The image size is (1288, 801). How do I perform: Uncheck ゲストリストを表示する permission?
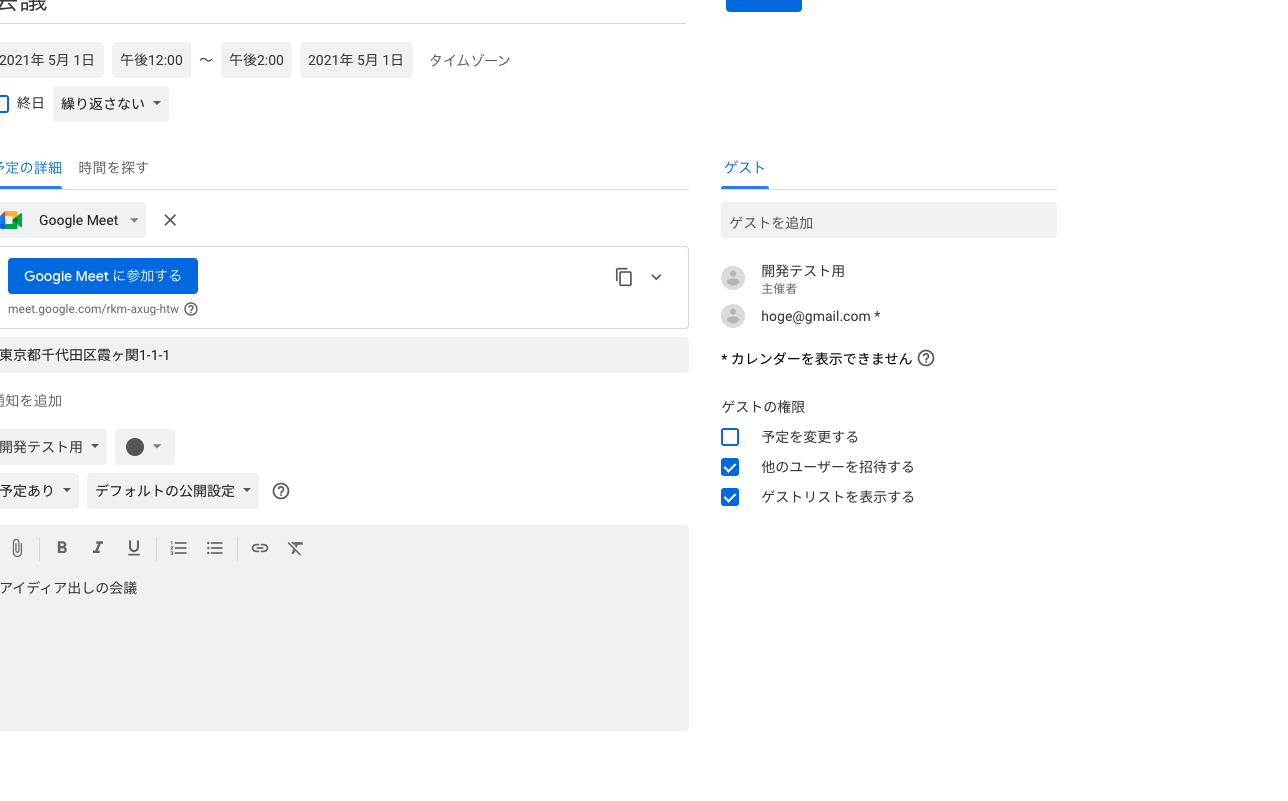coord(730,497)
